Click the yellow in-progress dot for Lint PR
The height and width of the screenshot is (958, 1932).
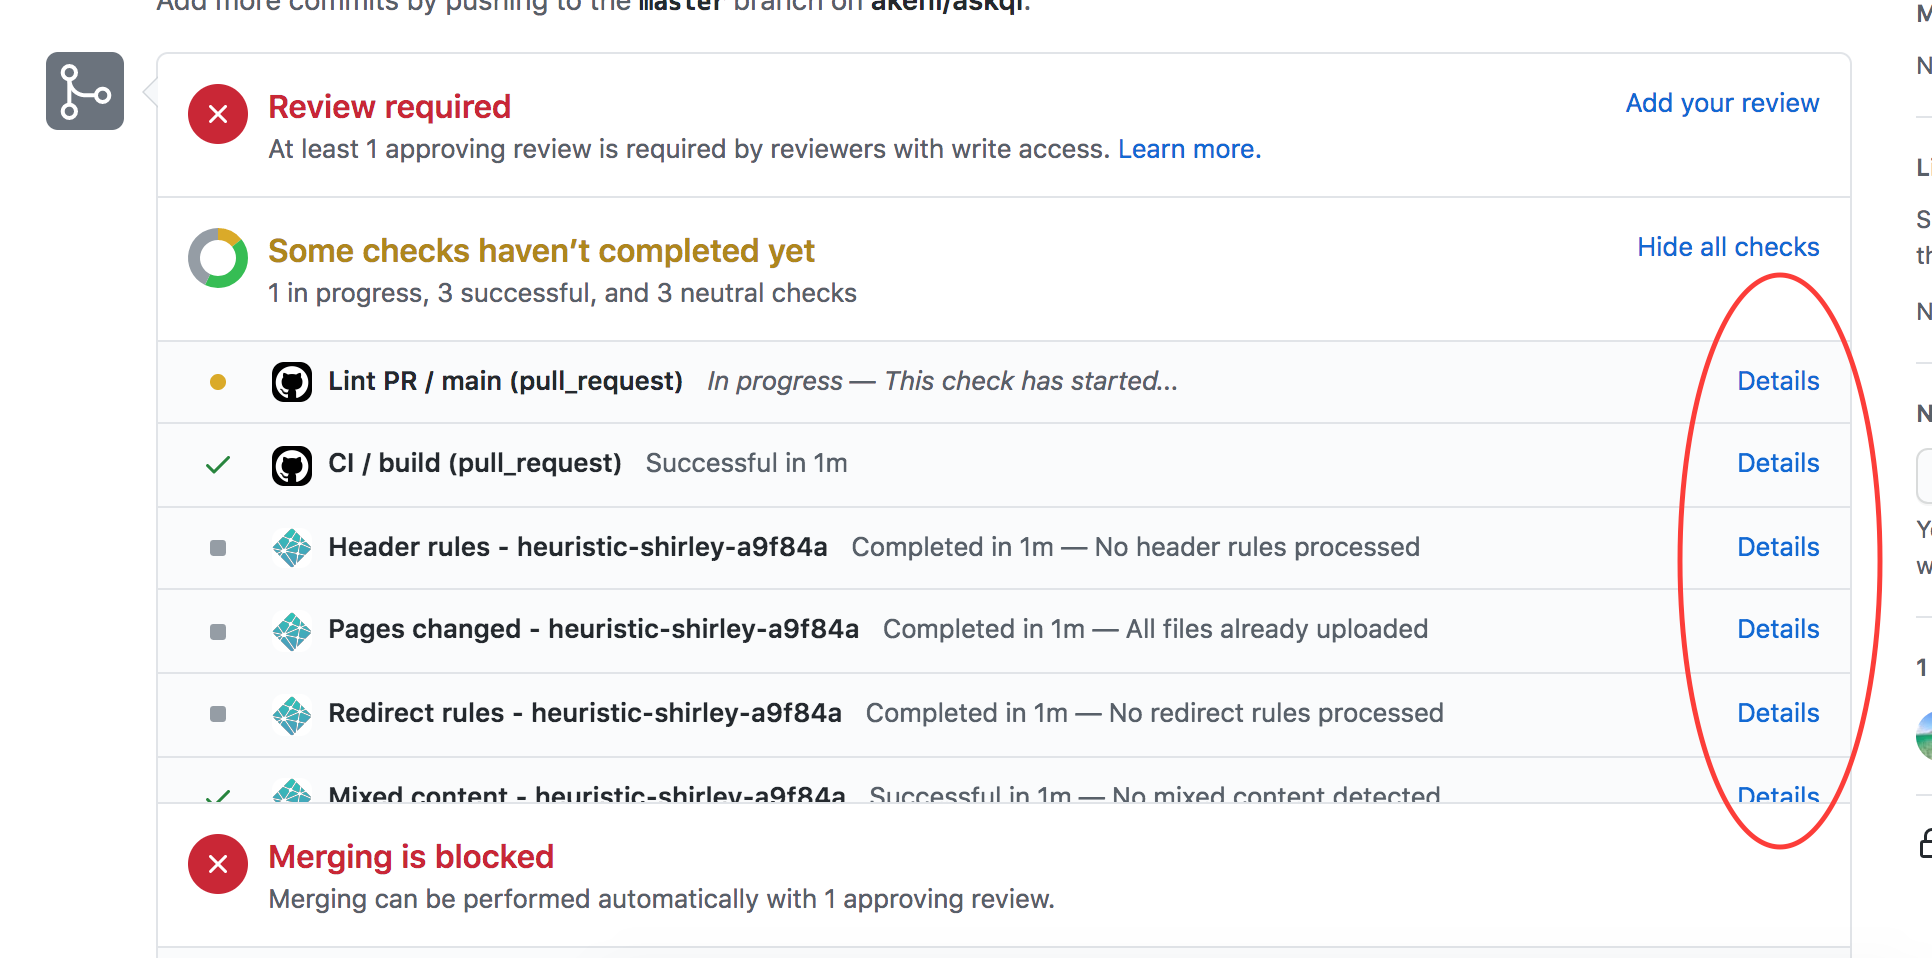pyautogui.click(x=217, y=381)
